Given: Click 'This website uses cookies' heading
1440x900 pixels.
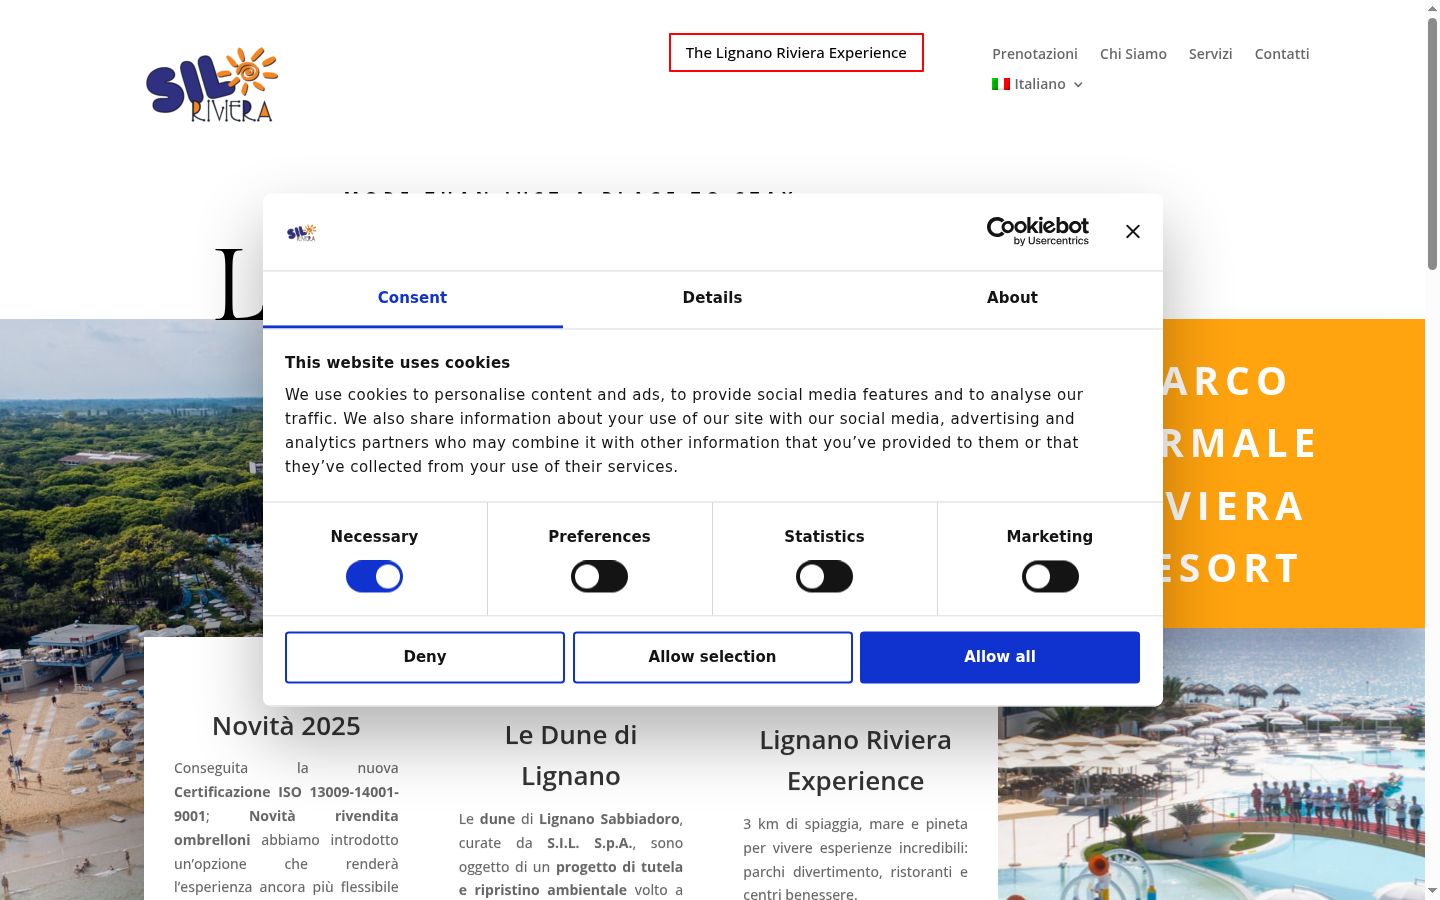Looking at the screenshot, I should point(397,363).
